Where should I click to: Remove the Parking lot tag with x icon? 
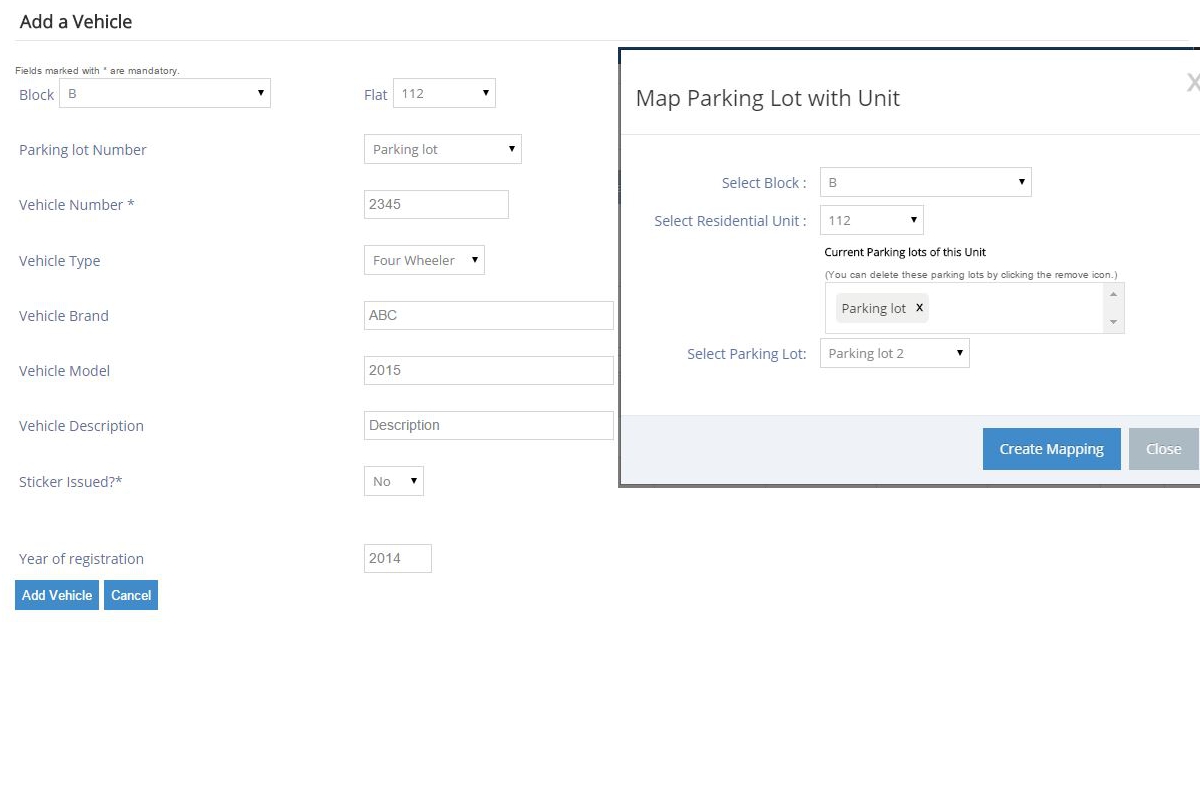coord(919,308)
